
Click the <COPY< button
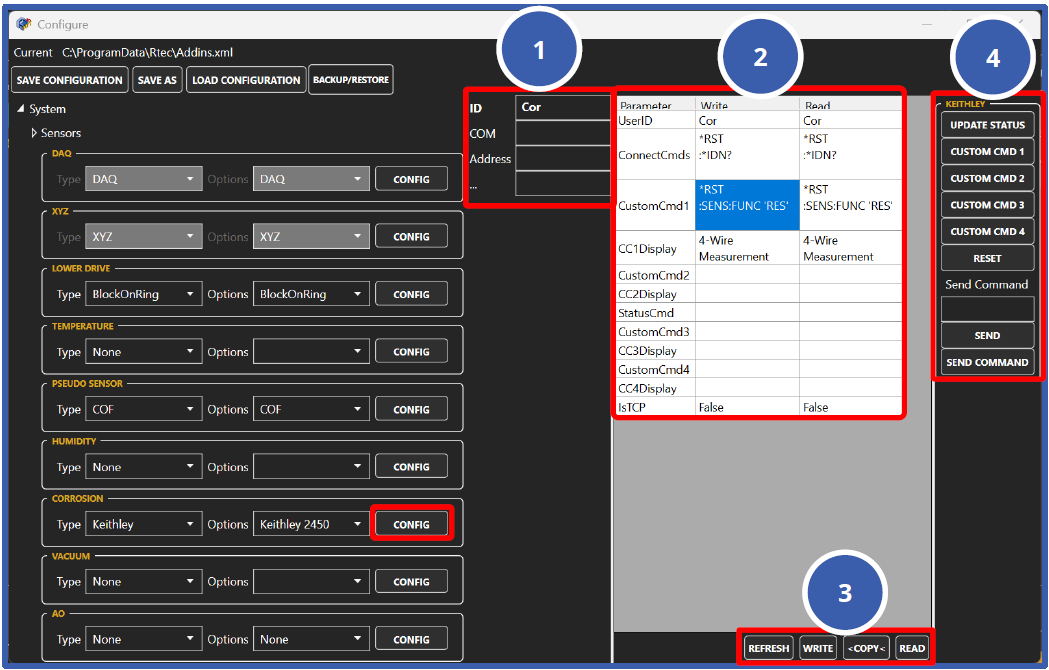pos(866,647)
